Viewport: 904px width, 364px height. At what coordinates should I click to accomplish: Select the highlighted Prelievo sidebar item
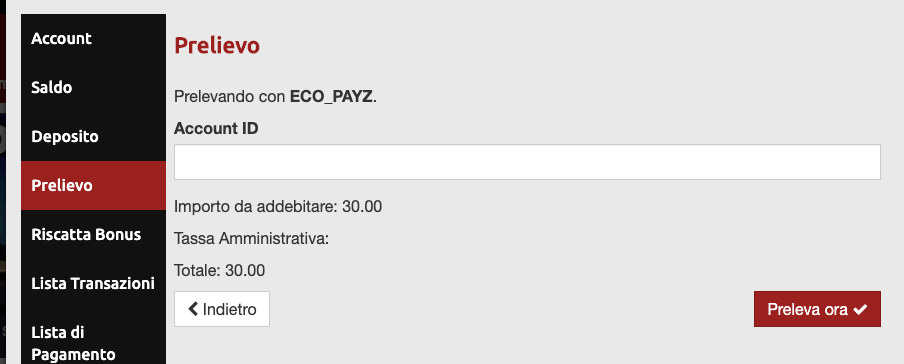click(x=93, y=186)
